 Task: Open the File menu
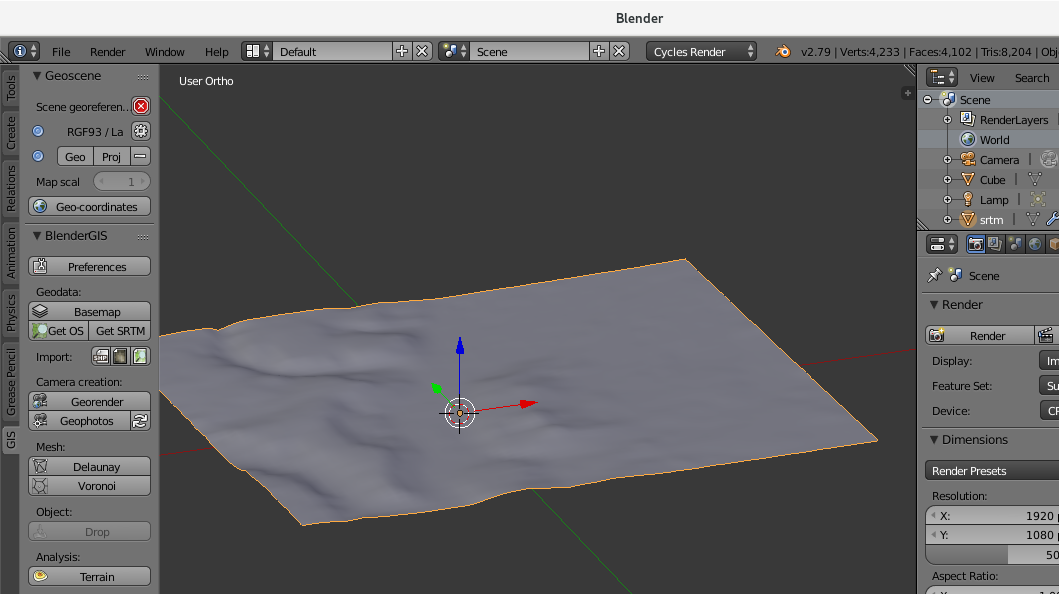[x=61, y=52]
